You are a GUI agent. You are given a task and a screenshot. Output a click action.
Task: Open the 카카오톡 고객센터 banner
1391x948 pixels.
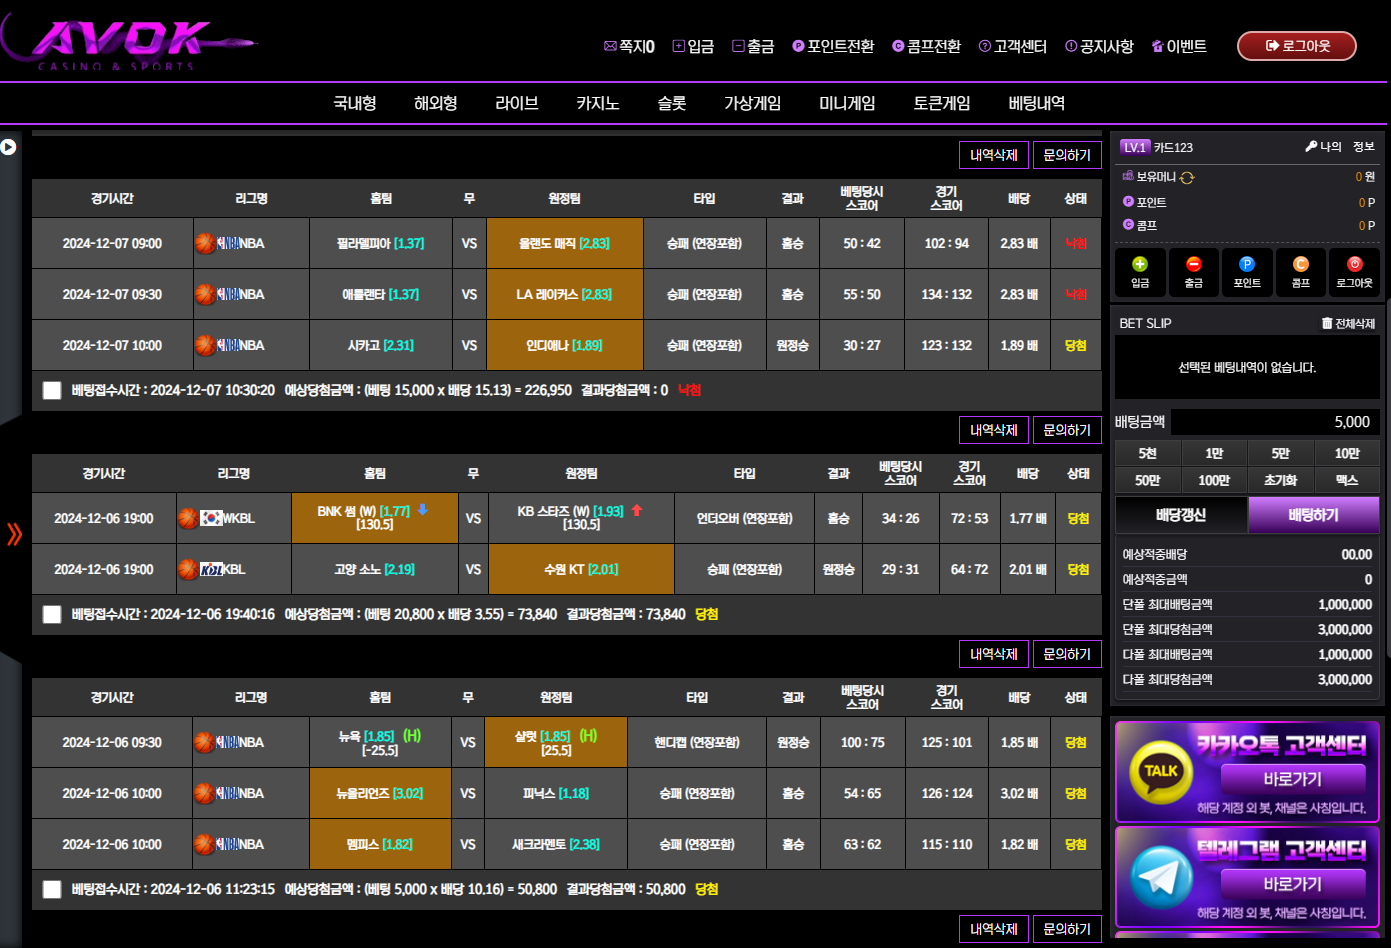pyautogui.click(x=1247, y=772)
